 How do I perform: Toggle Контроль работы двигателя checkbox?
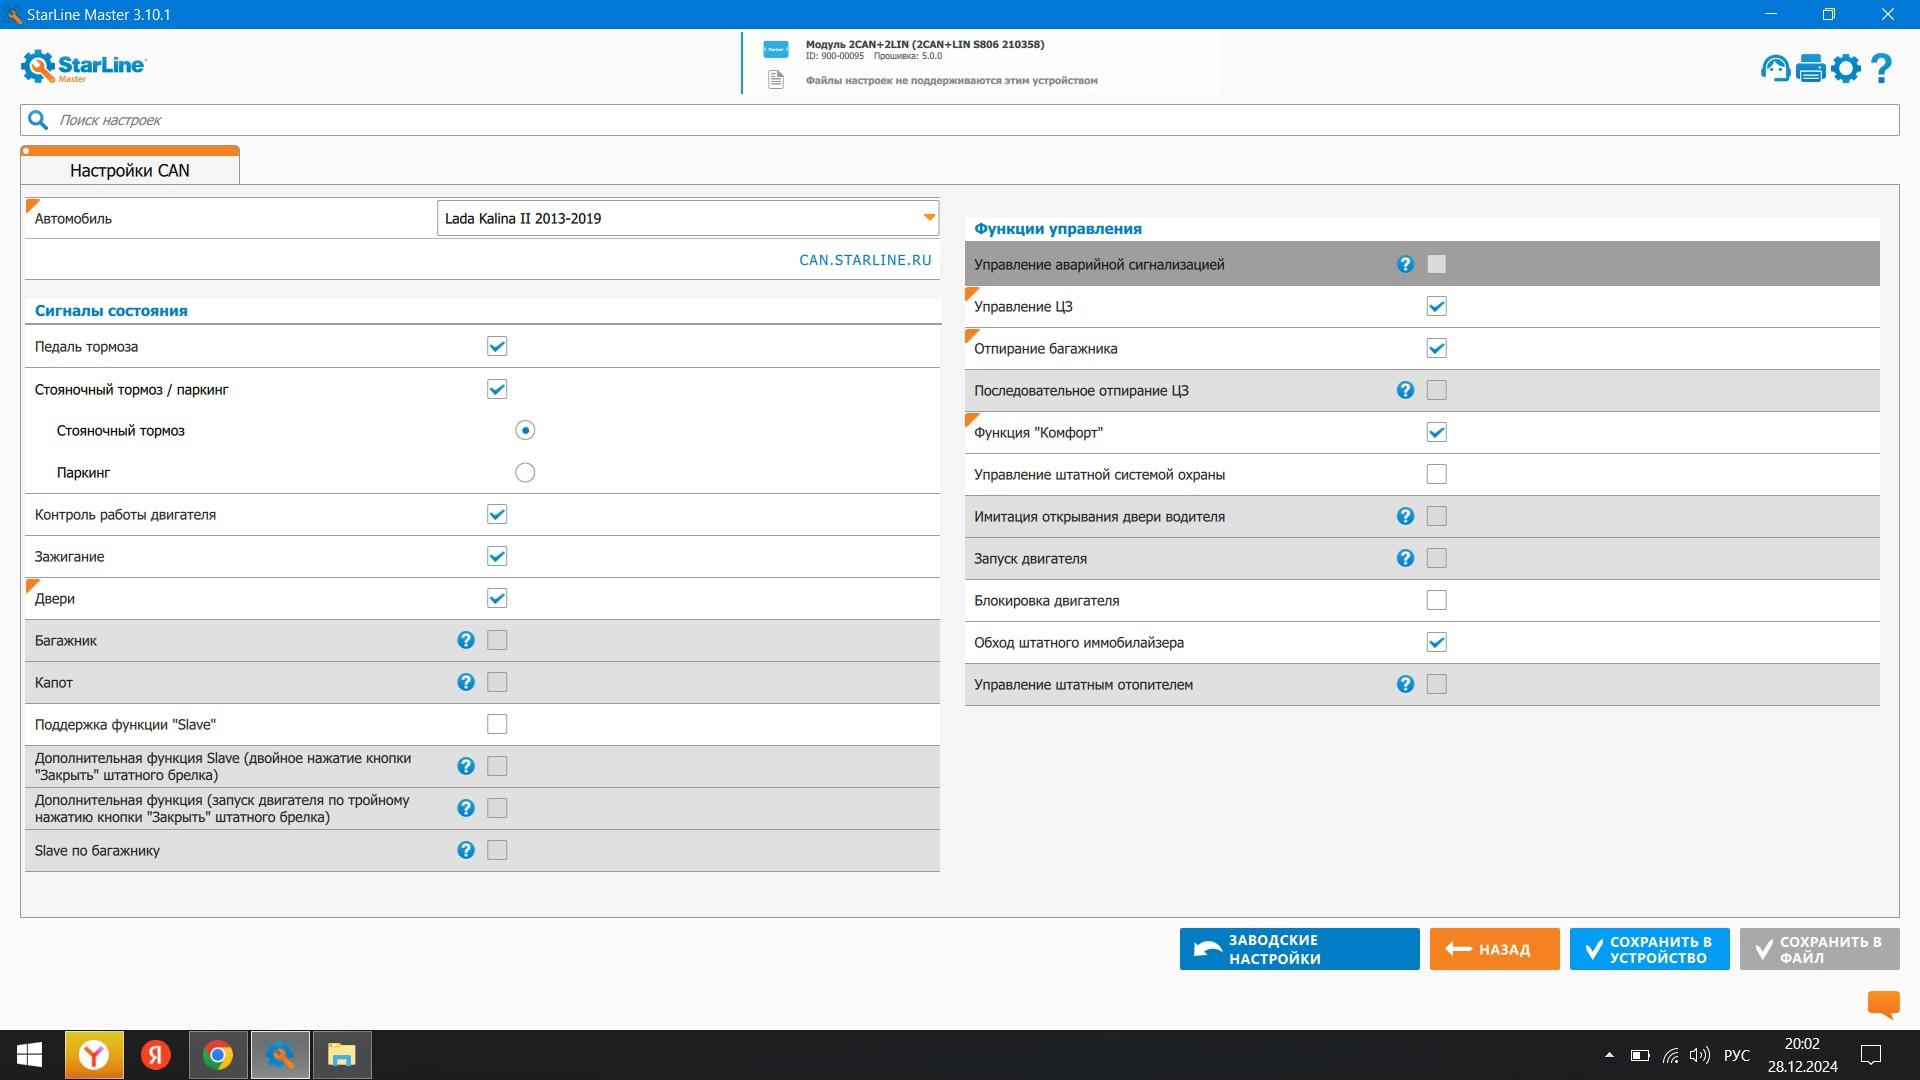pos(497,514)
